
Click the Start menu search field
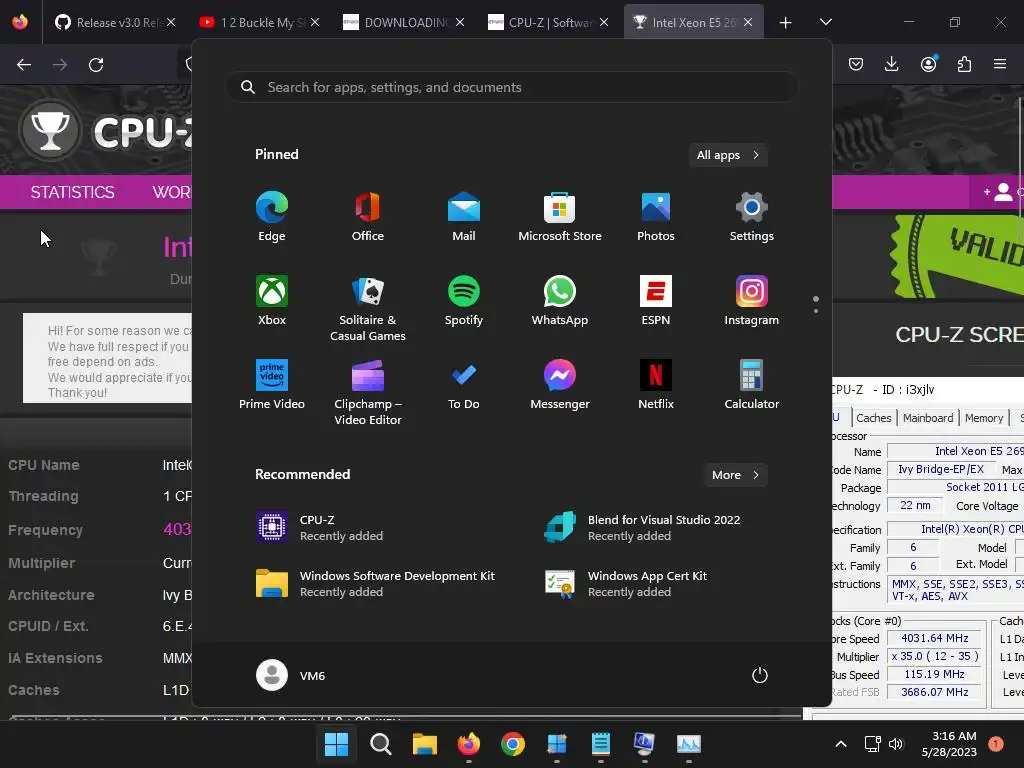pos(512,87)
